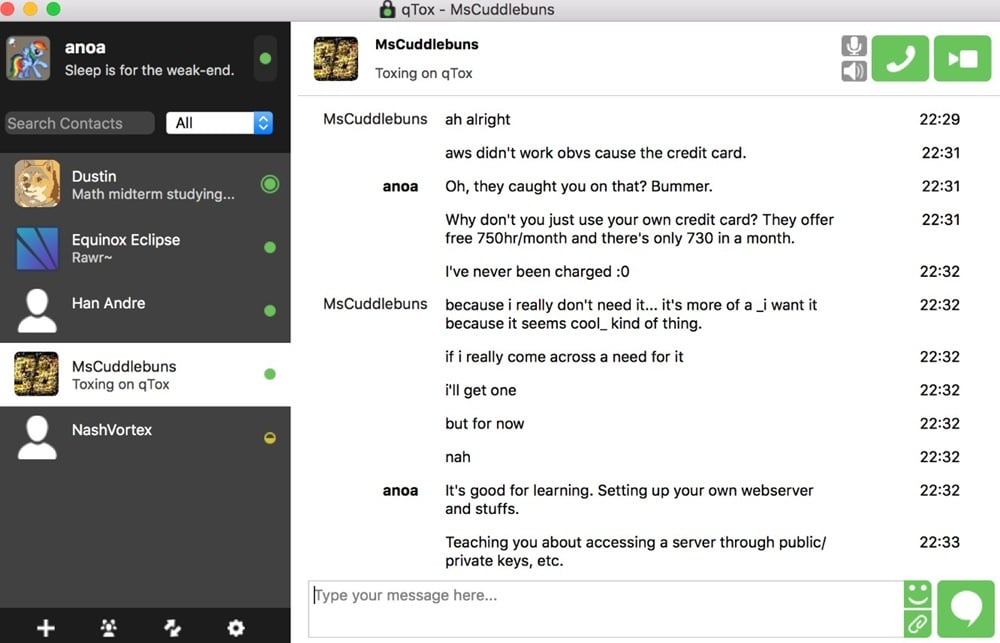Open file transfers list

[172, 628]
